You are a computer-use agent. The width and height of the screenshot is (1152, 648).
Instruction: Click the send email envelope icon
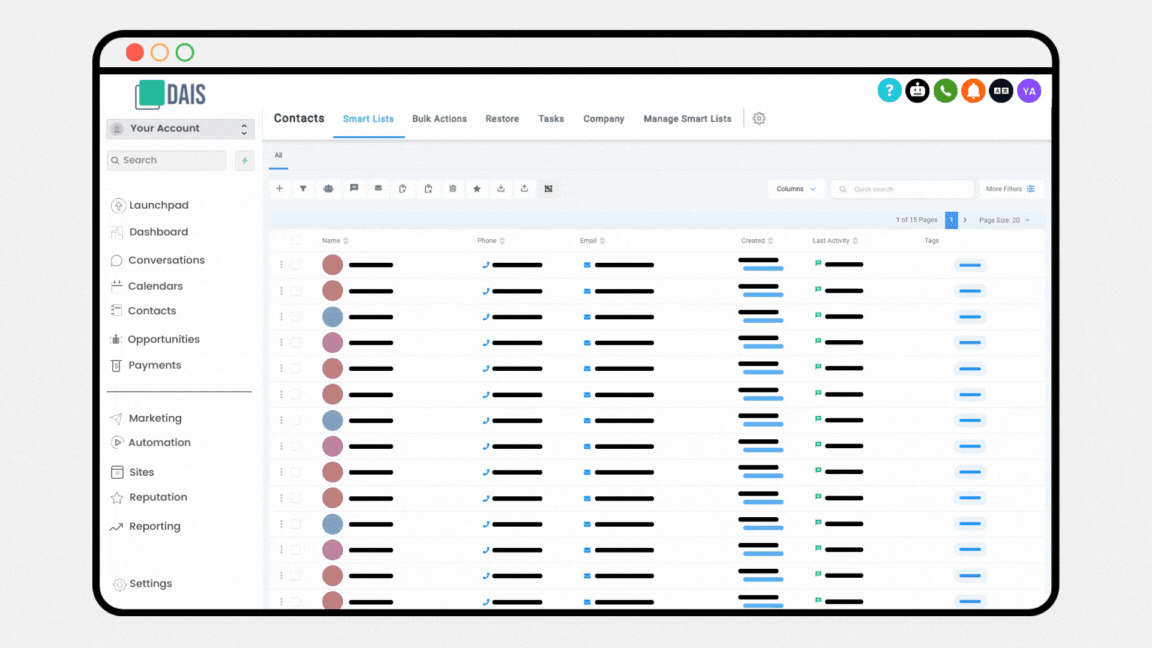(x=378, y=189)
